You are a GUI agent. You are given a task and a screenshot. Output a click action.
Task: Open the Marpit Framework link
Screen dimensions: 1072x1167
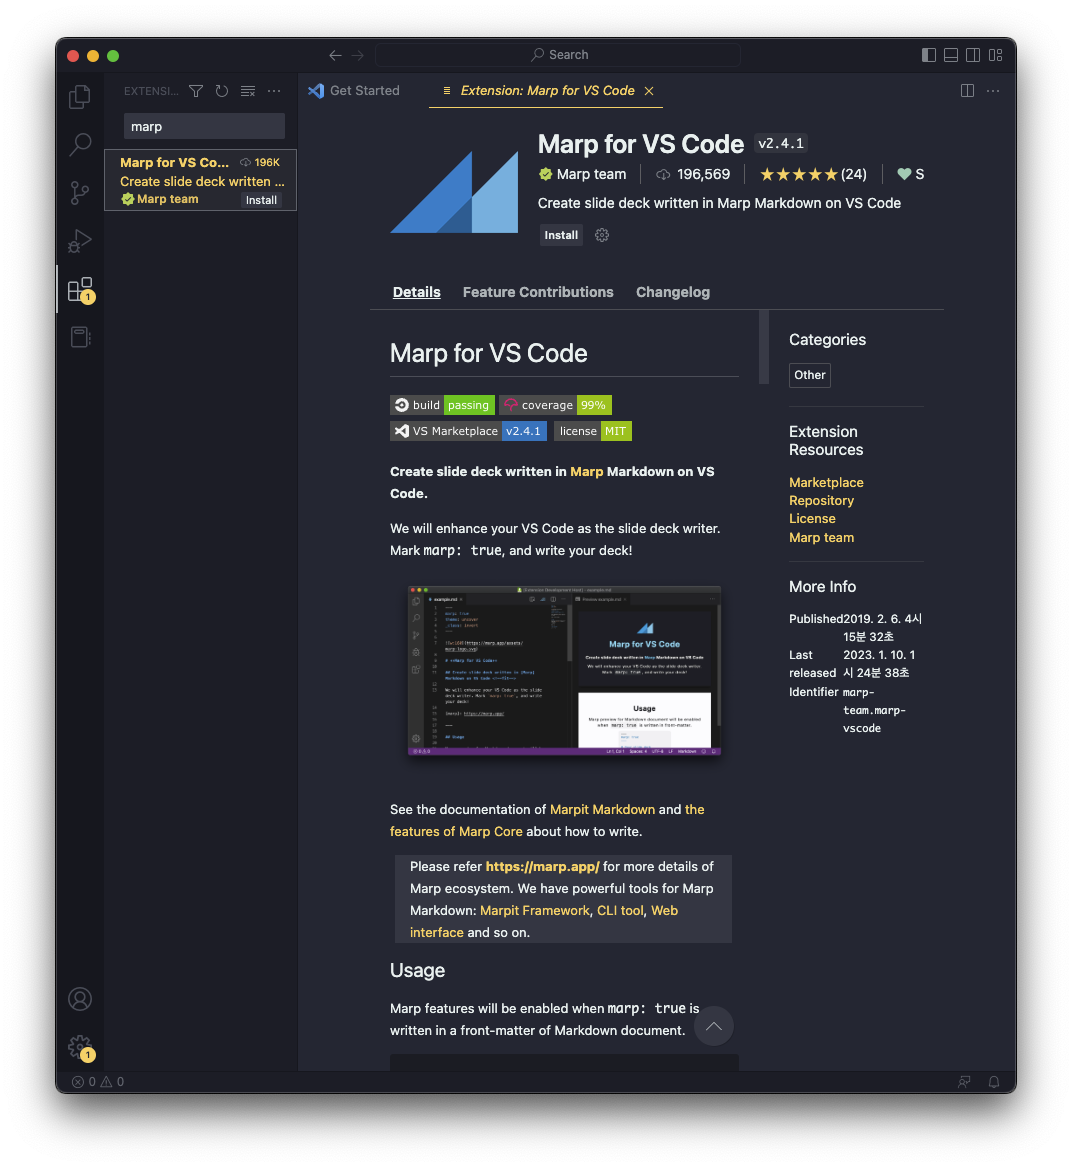click(535, 910)
